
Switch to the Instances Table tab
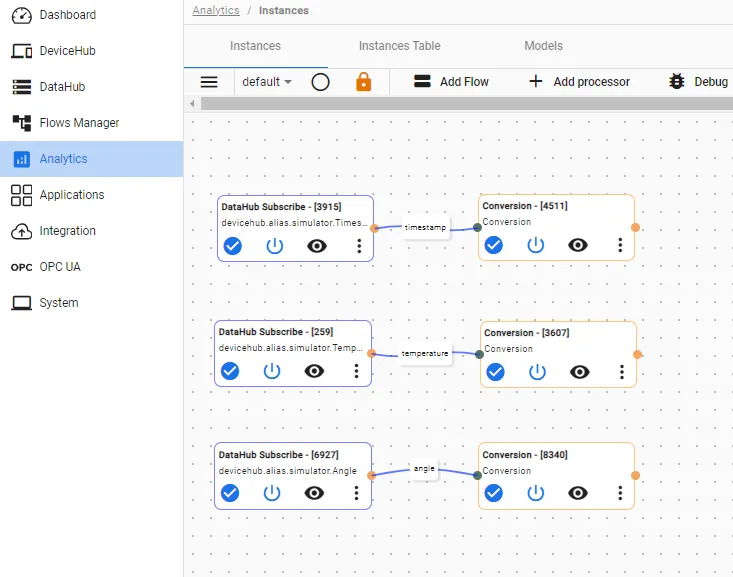[x=400, y=46]
